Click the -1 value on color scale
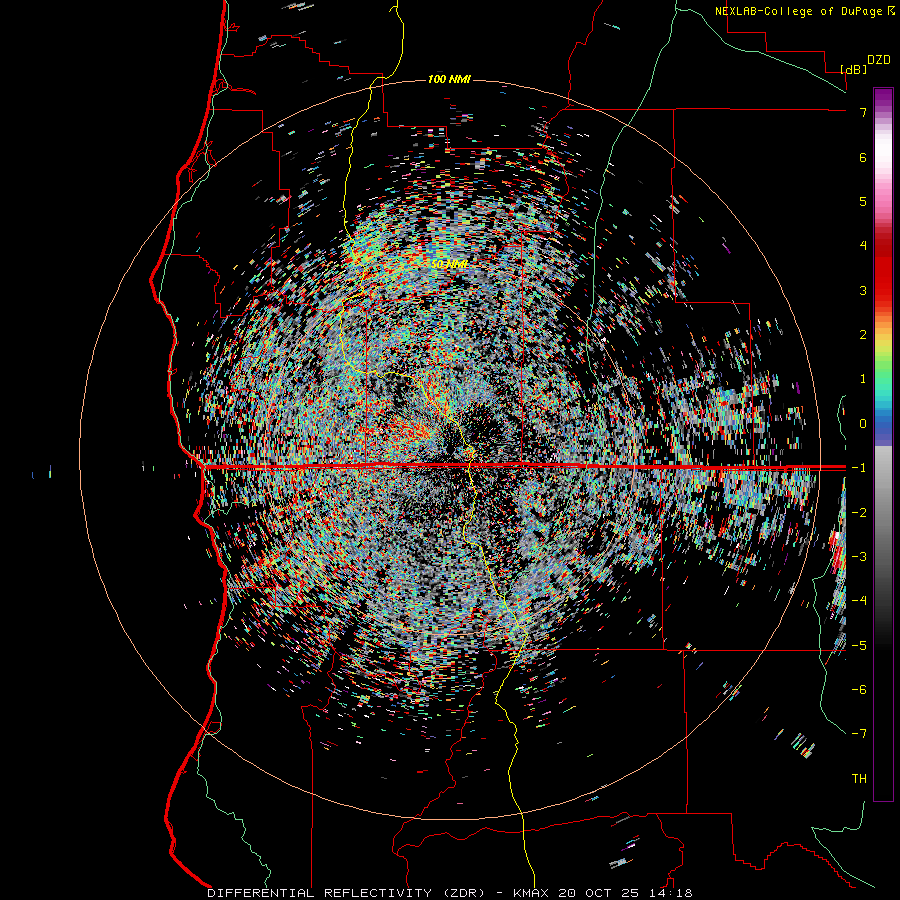900x900 pixels. 859,468
